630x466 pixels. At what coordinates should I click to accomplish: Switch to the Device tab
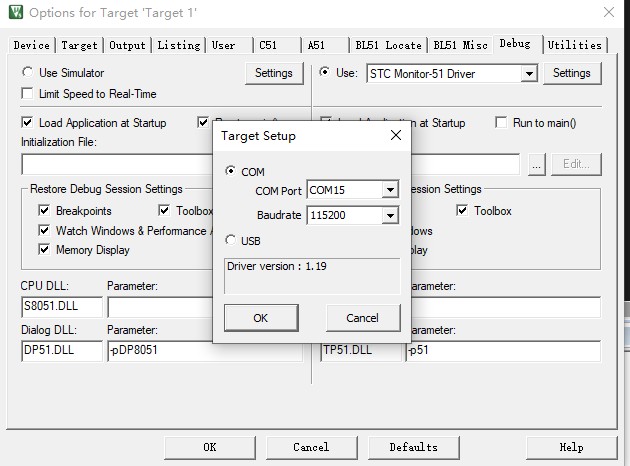pos(31,45)
